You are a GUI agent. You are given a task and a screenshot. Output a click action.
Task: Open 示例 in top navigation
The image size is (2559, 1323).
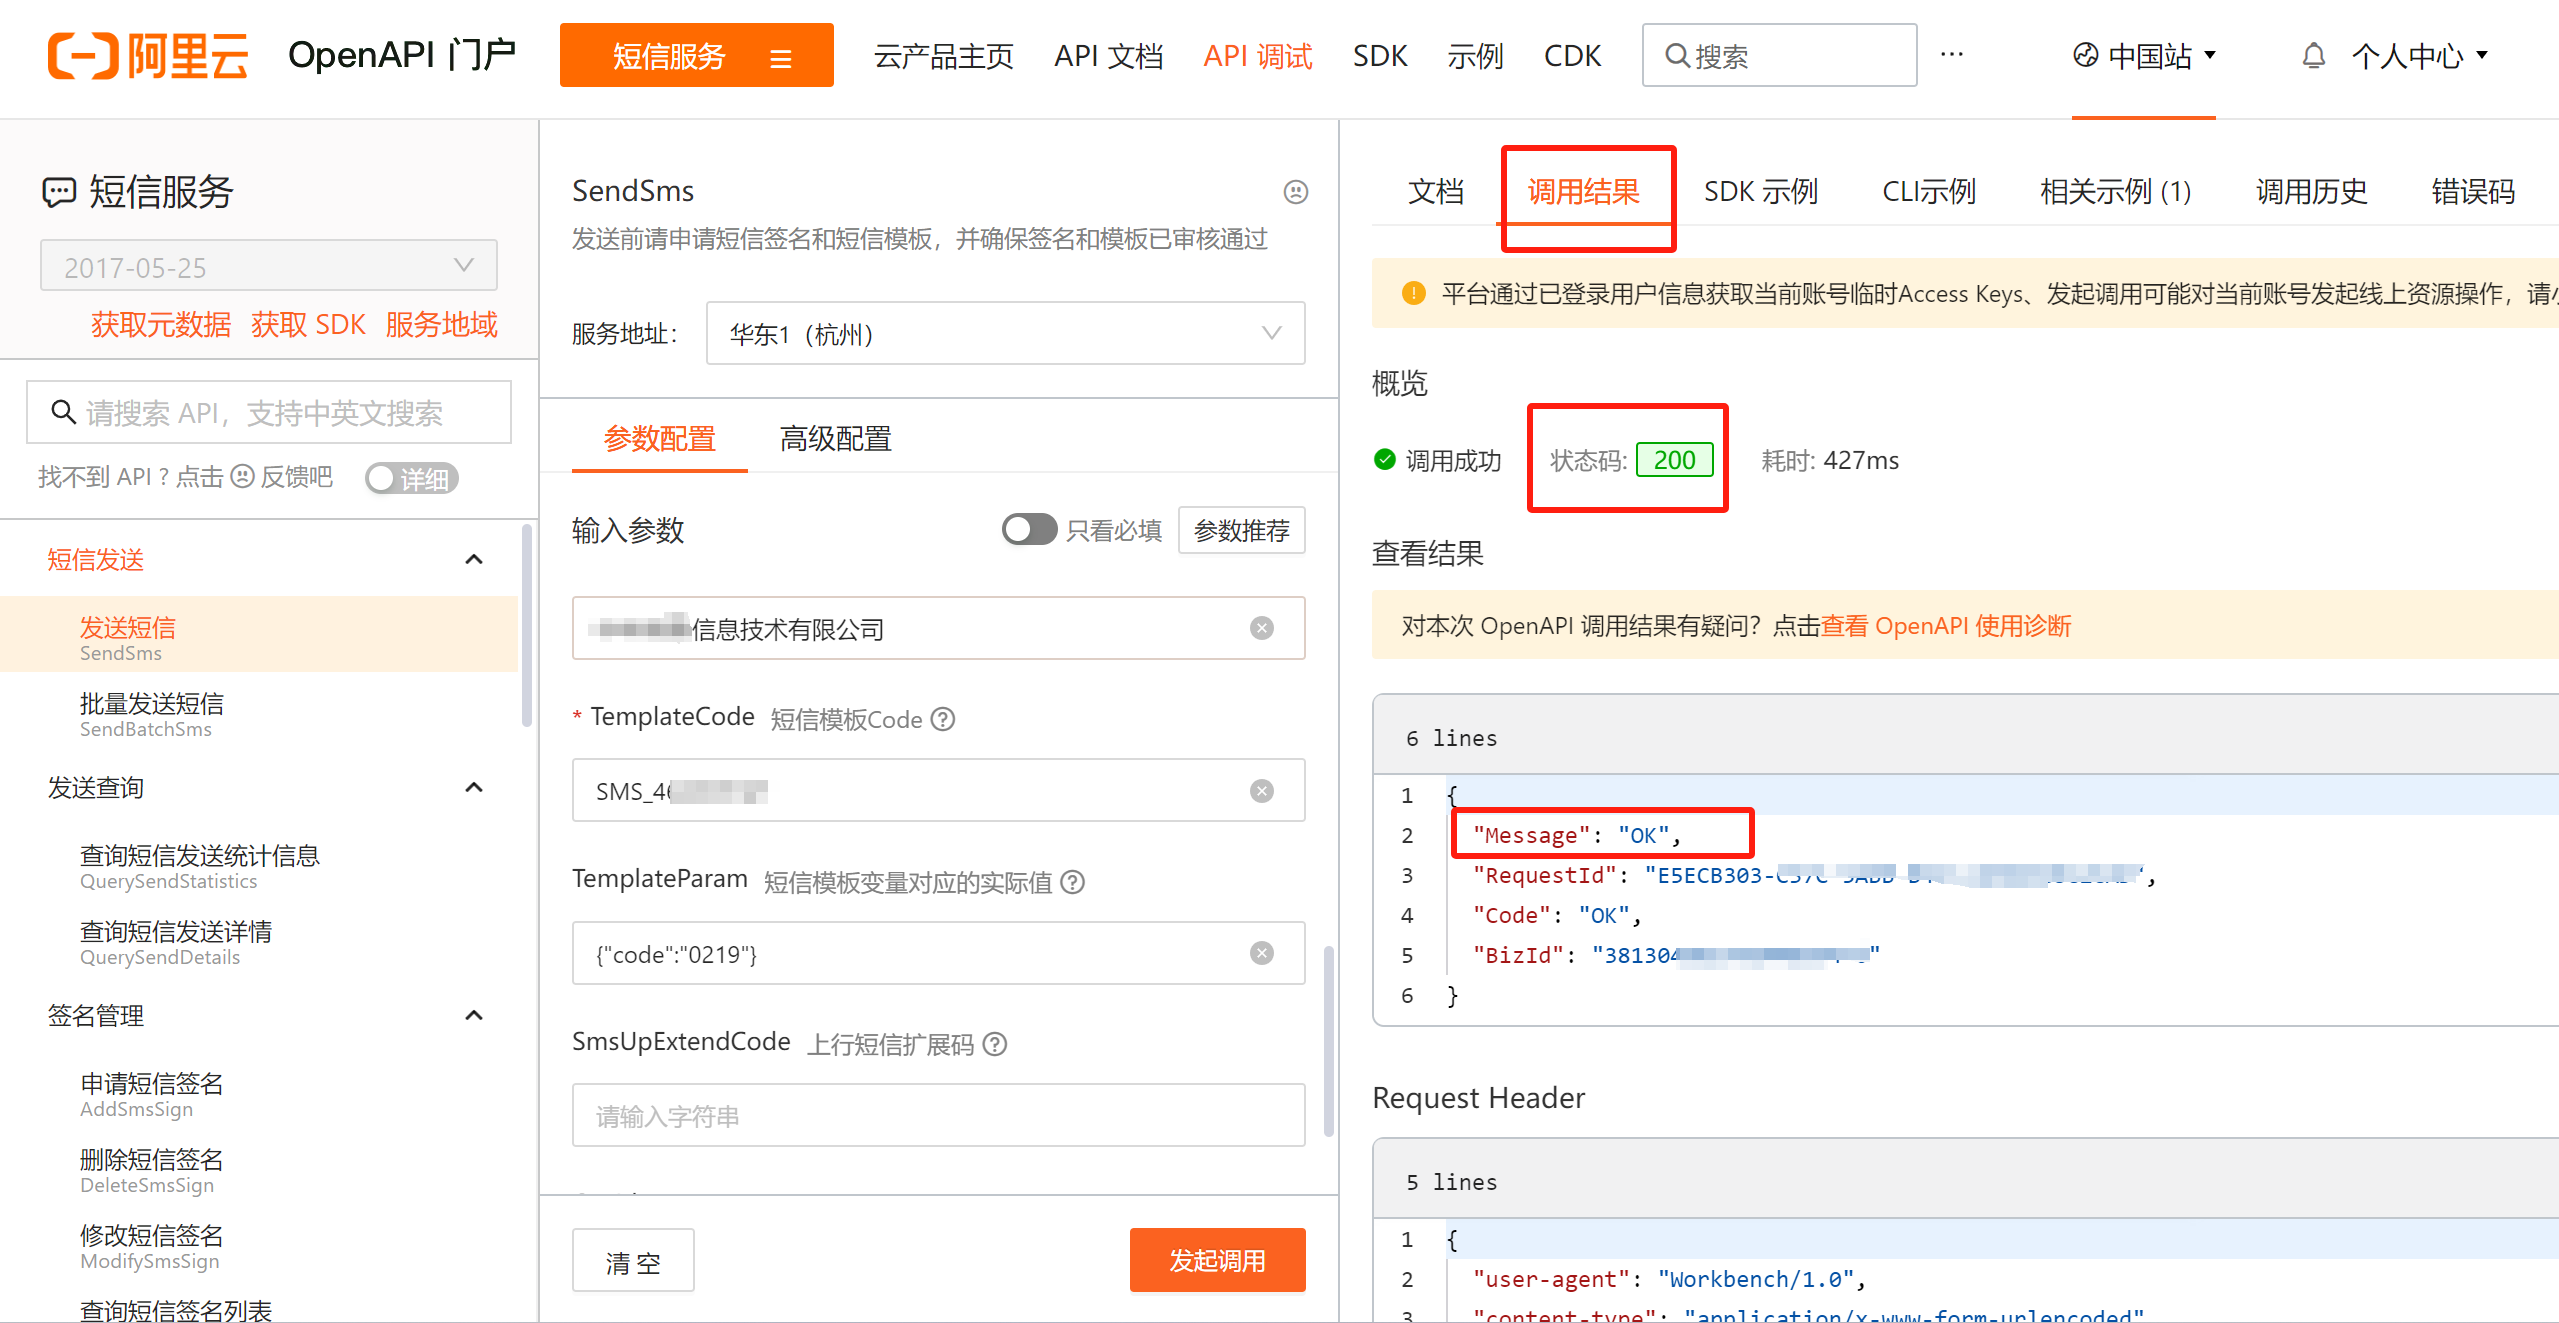click(1475, 56)
